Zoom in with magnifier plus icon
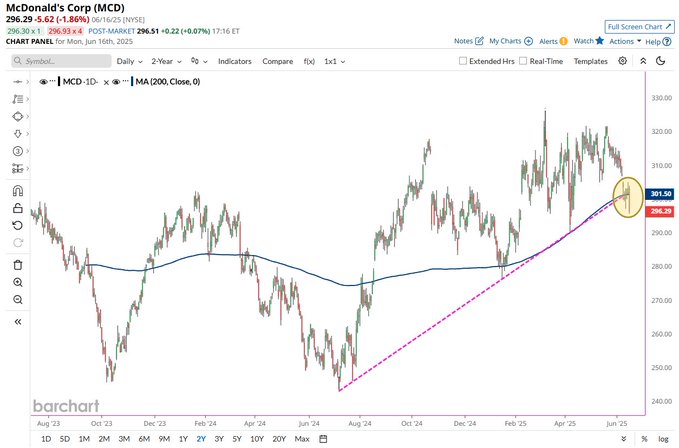 tap(18, 282)
